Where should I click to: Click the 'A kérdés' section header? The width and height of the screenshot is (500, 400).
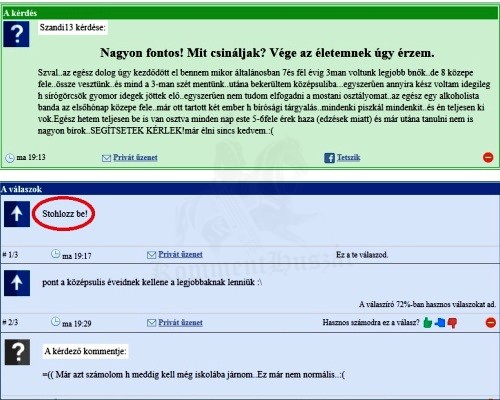click(250, 13)
